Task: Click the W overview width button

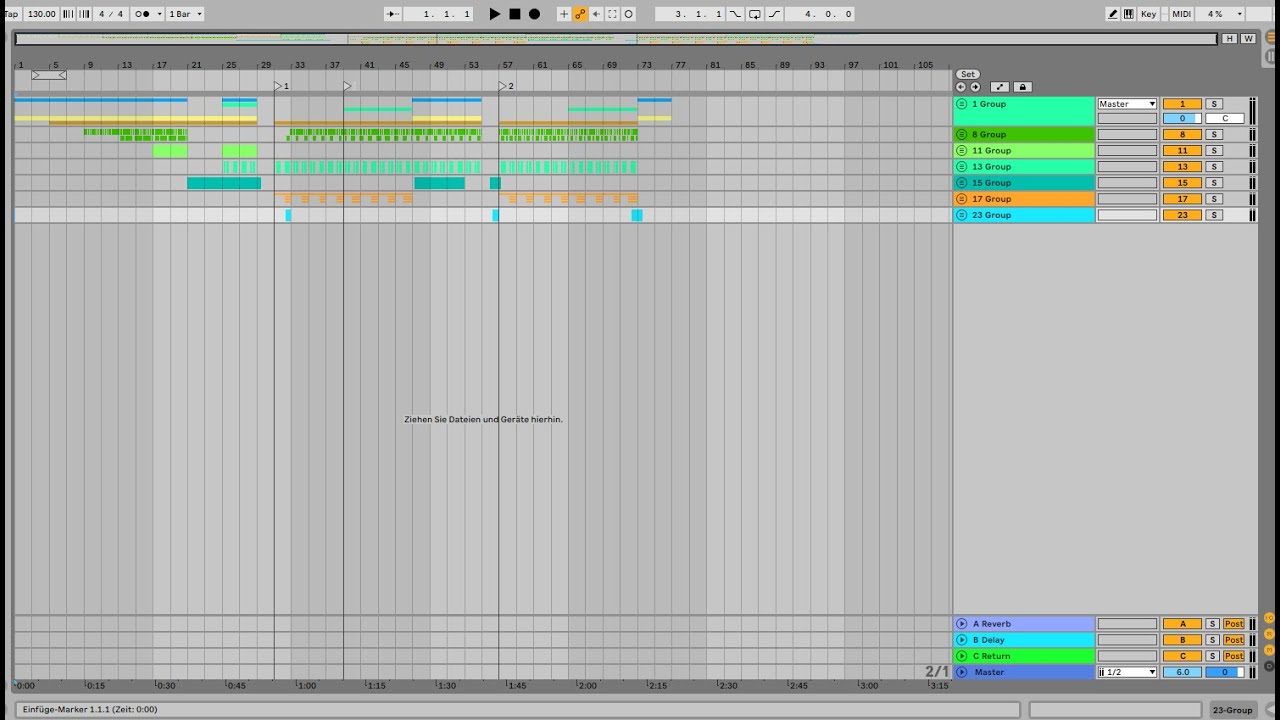Action: pos(1248,39)
